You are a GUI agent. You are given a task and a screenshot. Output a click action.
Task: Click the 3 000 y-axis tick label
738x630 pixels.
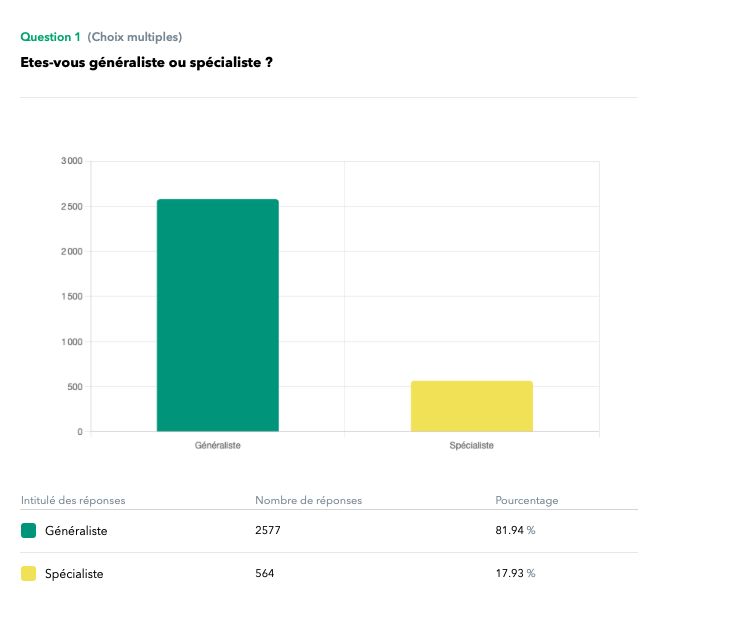72,161
